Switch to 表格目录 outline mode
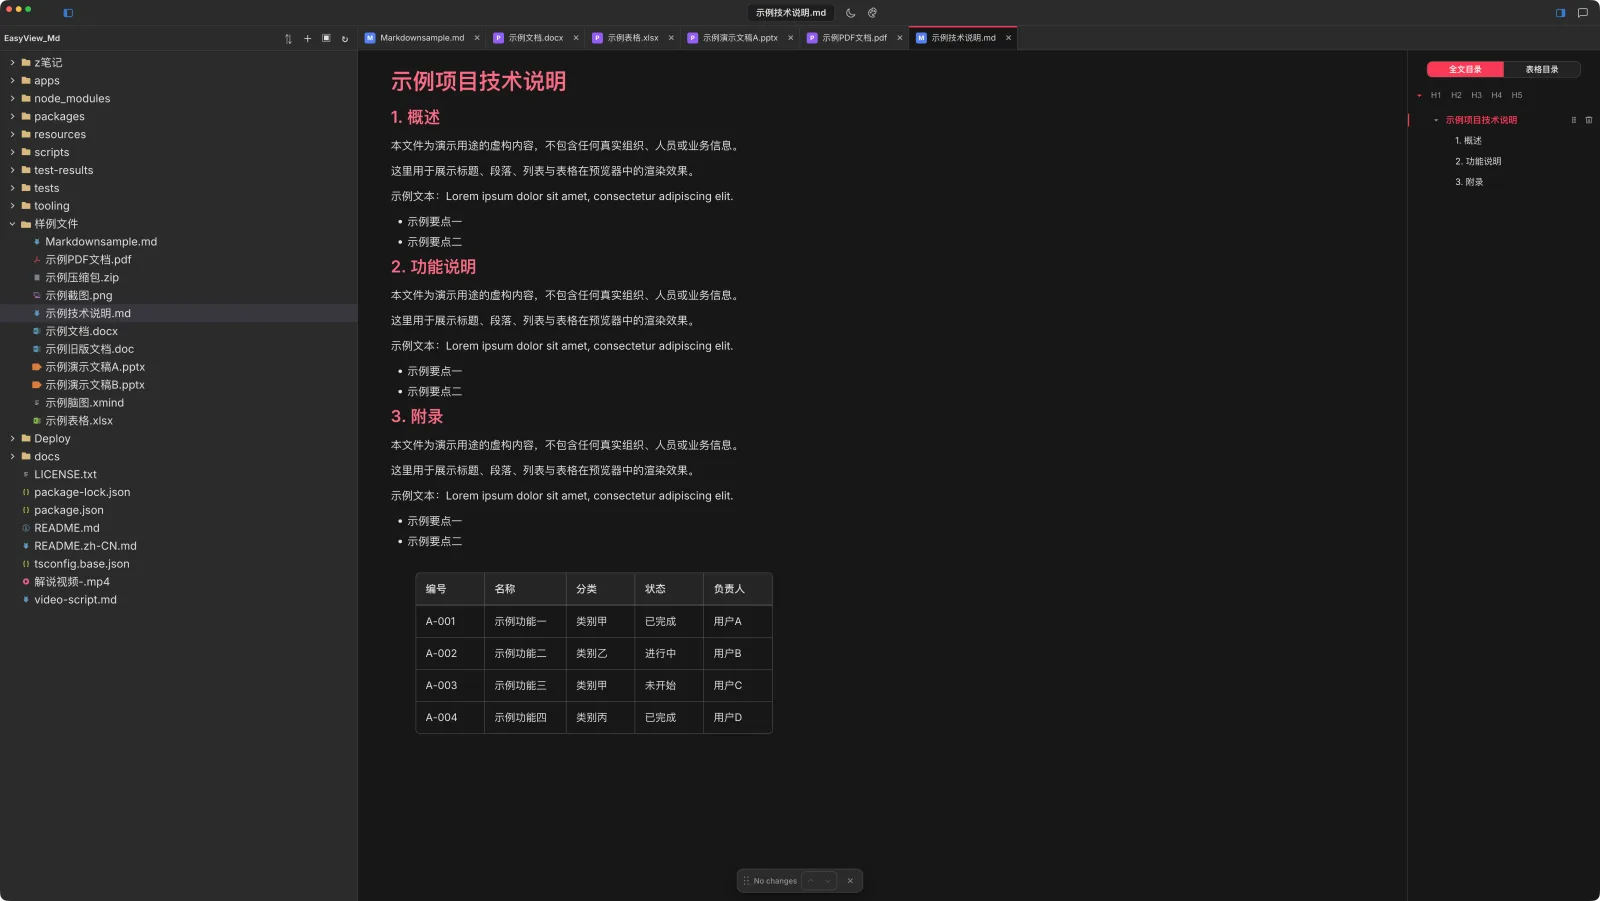Screen dimensions: 1600x901 pos(1542,69)
